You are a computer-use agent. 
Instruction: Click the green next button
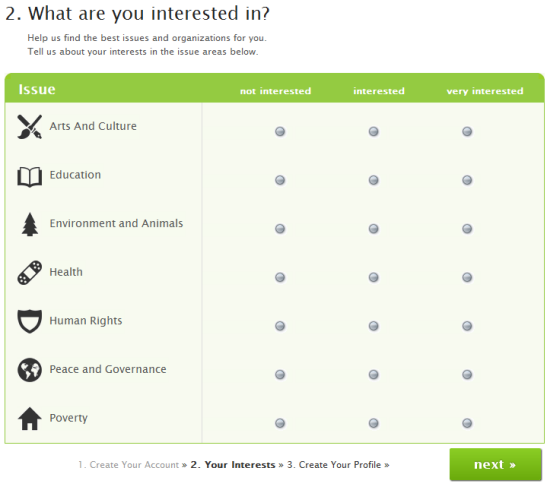496,464
